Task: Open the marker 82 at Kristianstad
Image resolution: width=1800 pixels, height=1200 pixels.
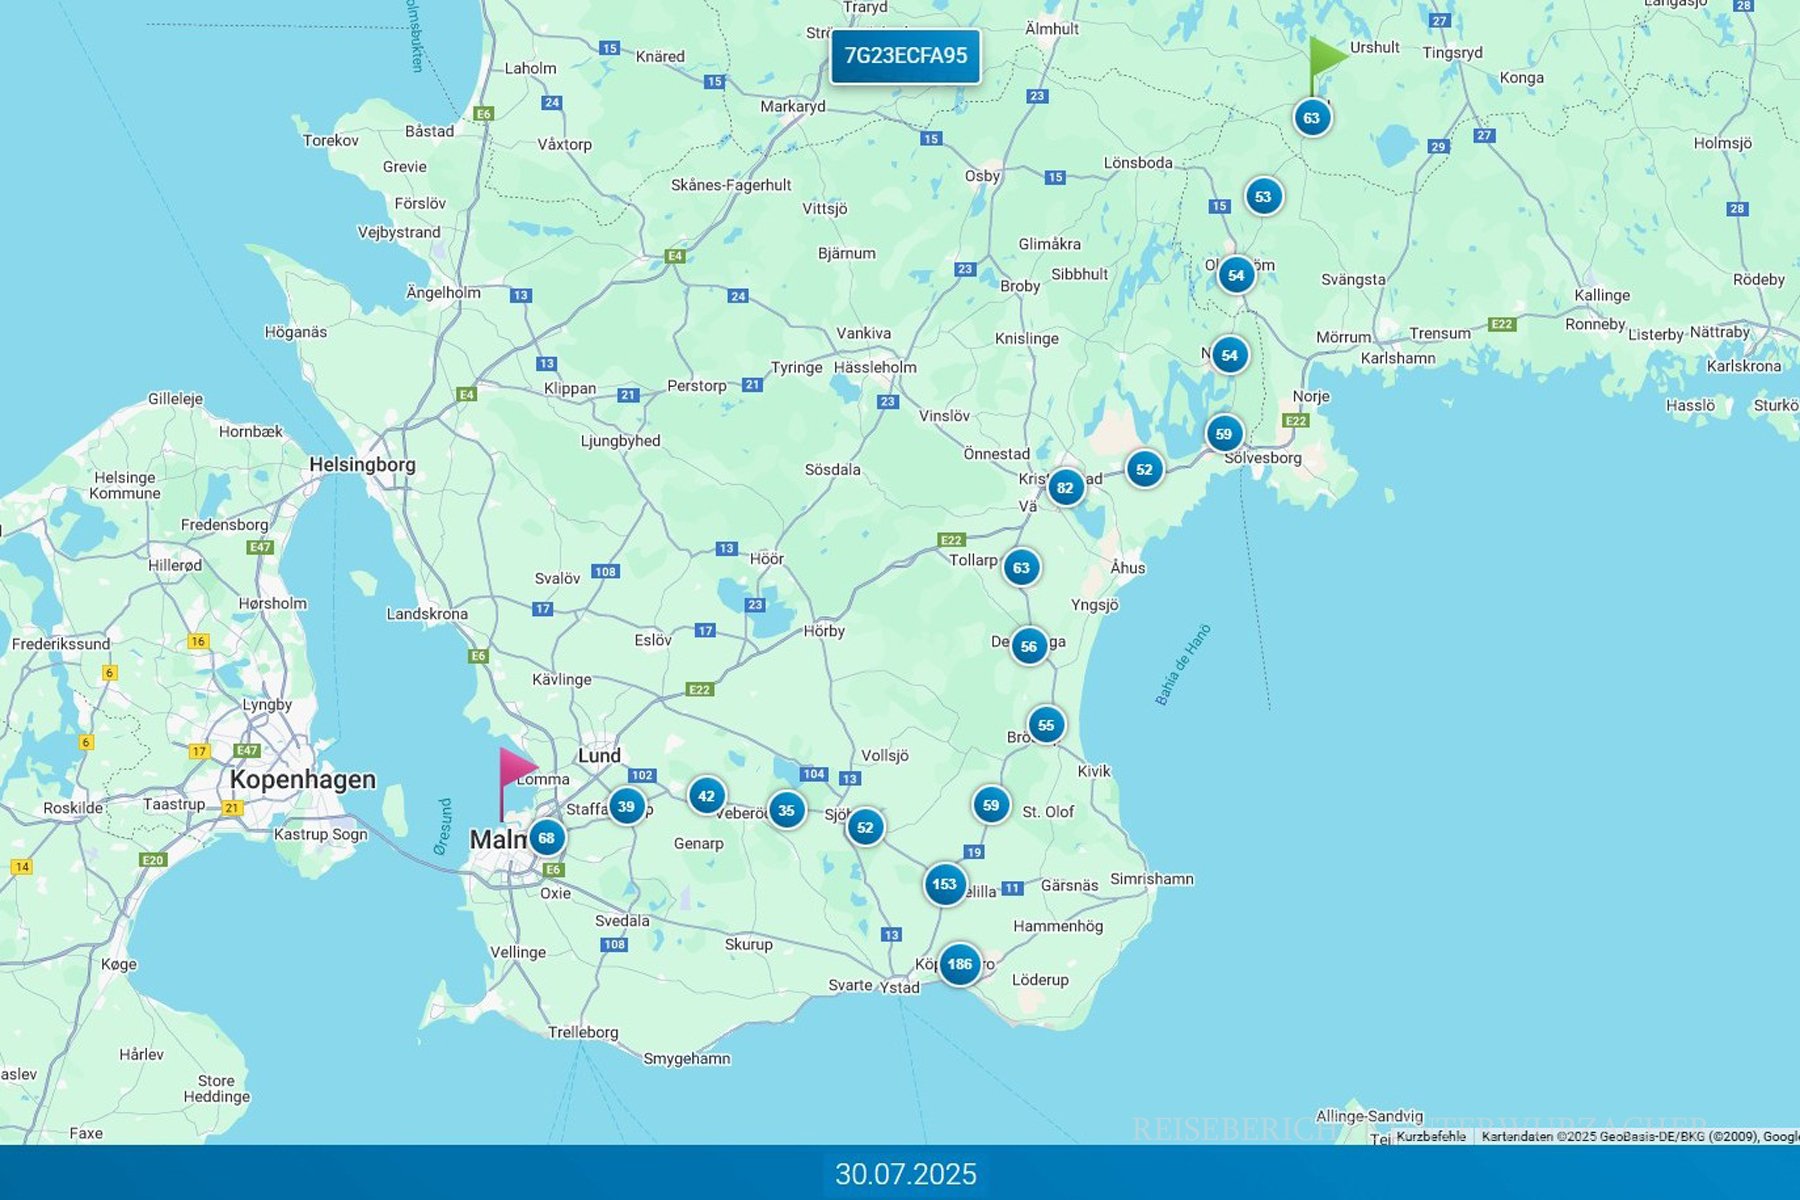Action: 1065,488
